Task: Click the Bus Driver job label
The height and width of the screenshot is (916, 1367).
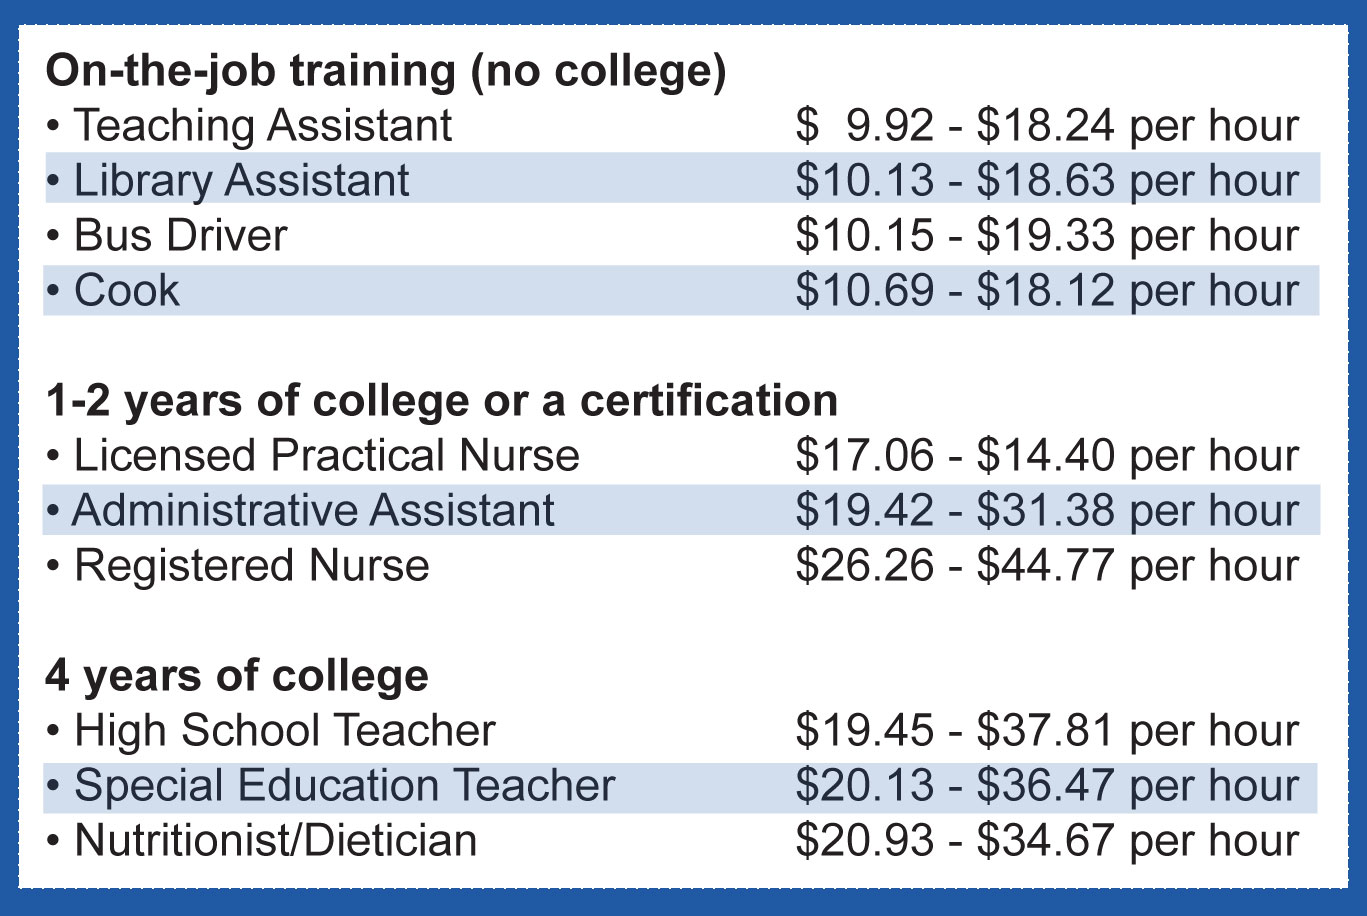Action: [x=180, y=236]
